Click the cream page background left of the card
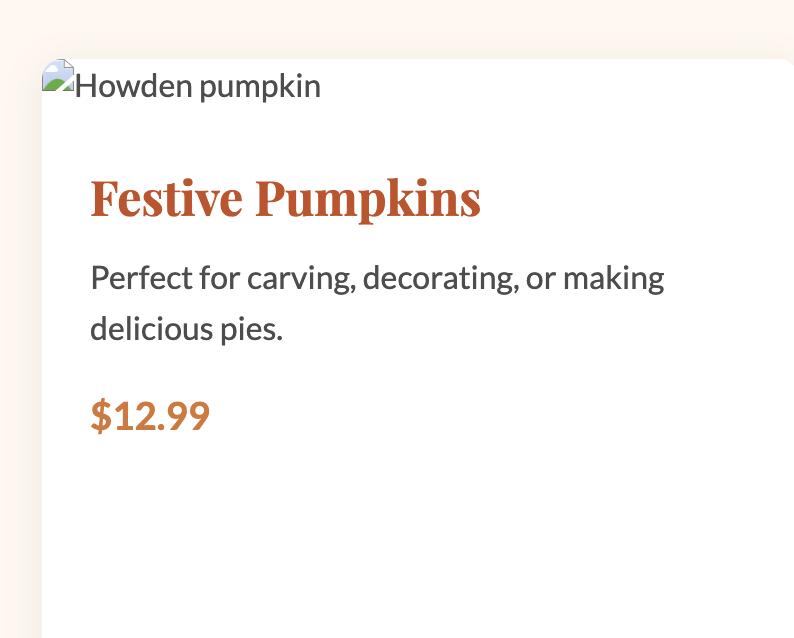 tap(20, 350)
